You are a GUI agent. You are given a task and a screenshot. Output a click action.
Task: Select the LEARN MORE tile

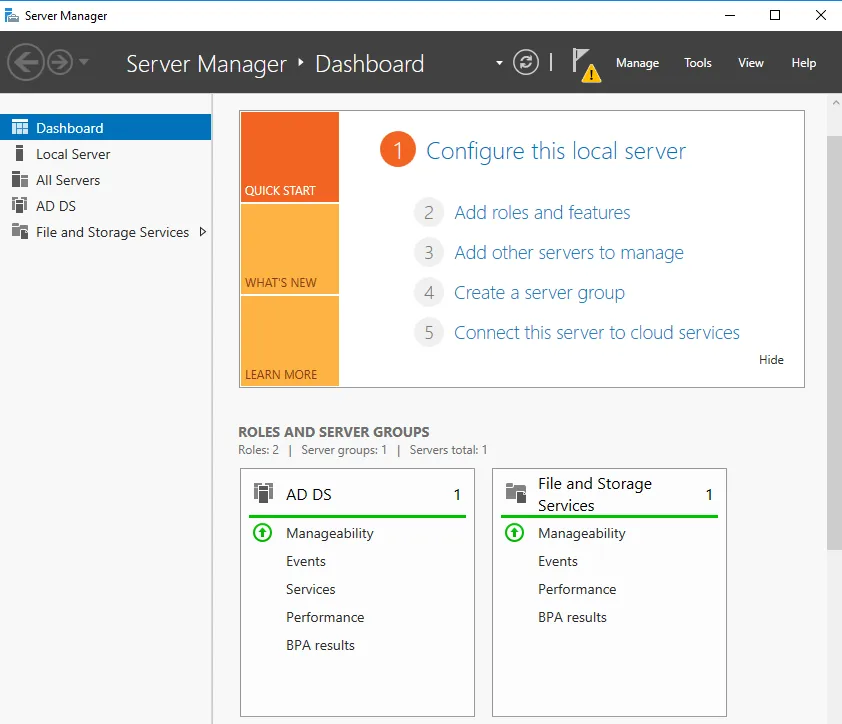[x=290, y=341]
